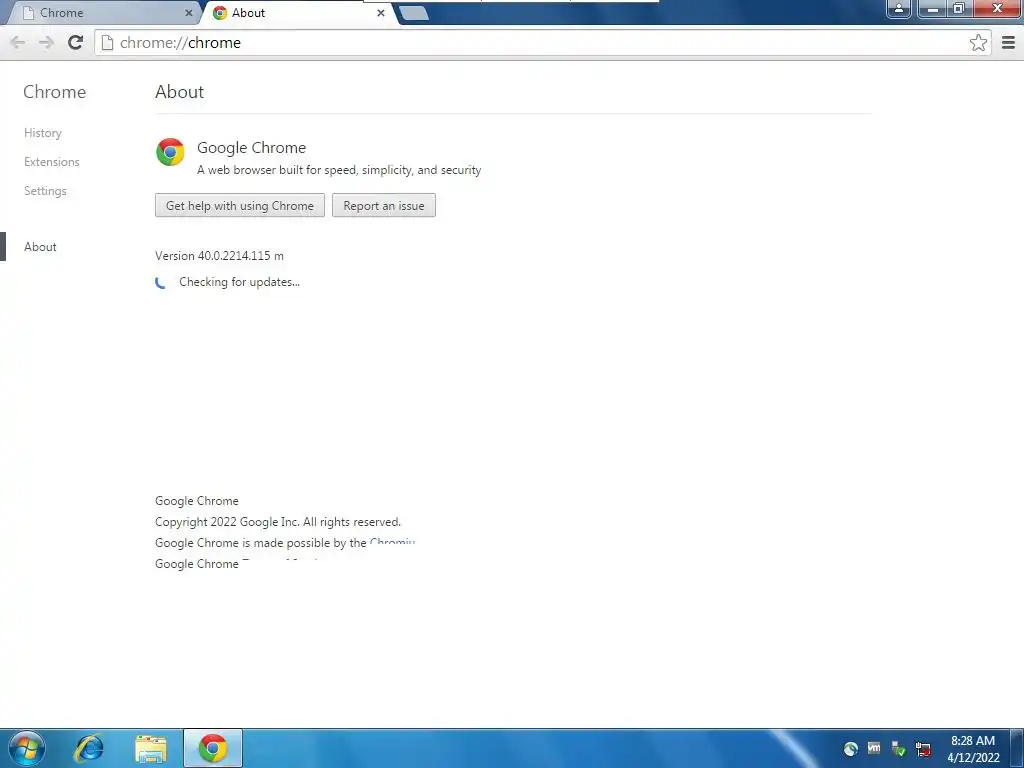Open Extensions in the sidebar

(52, 161)
